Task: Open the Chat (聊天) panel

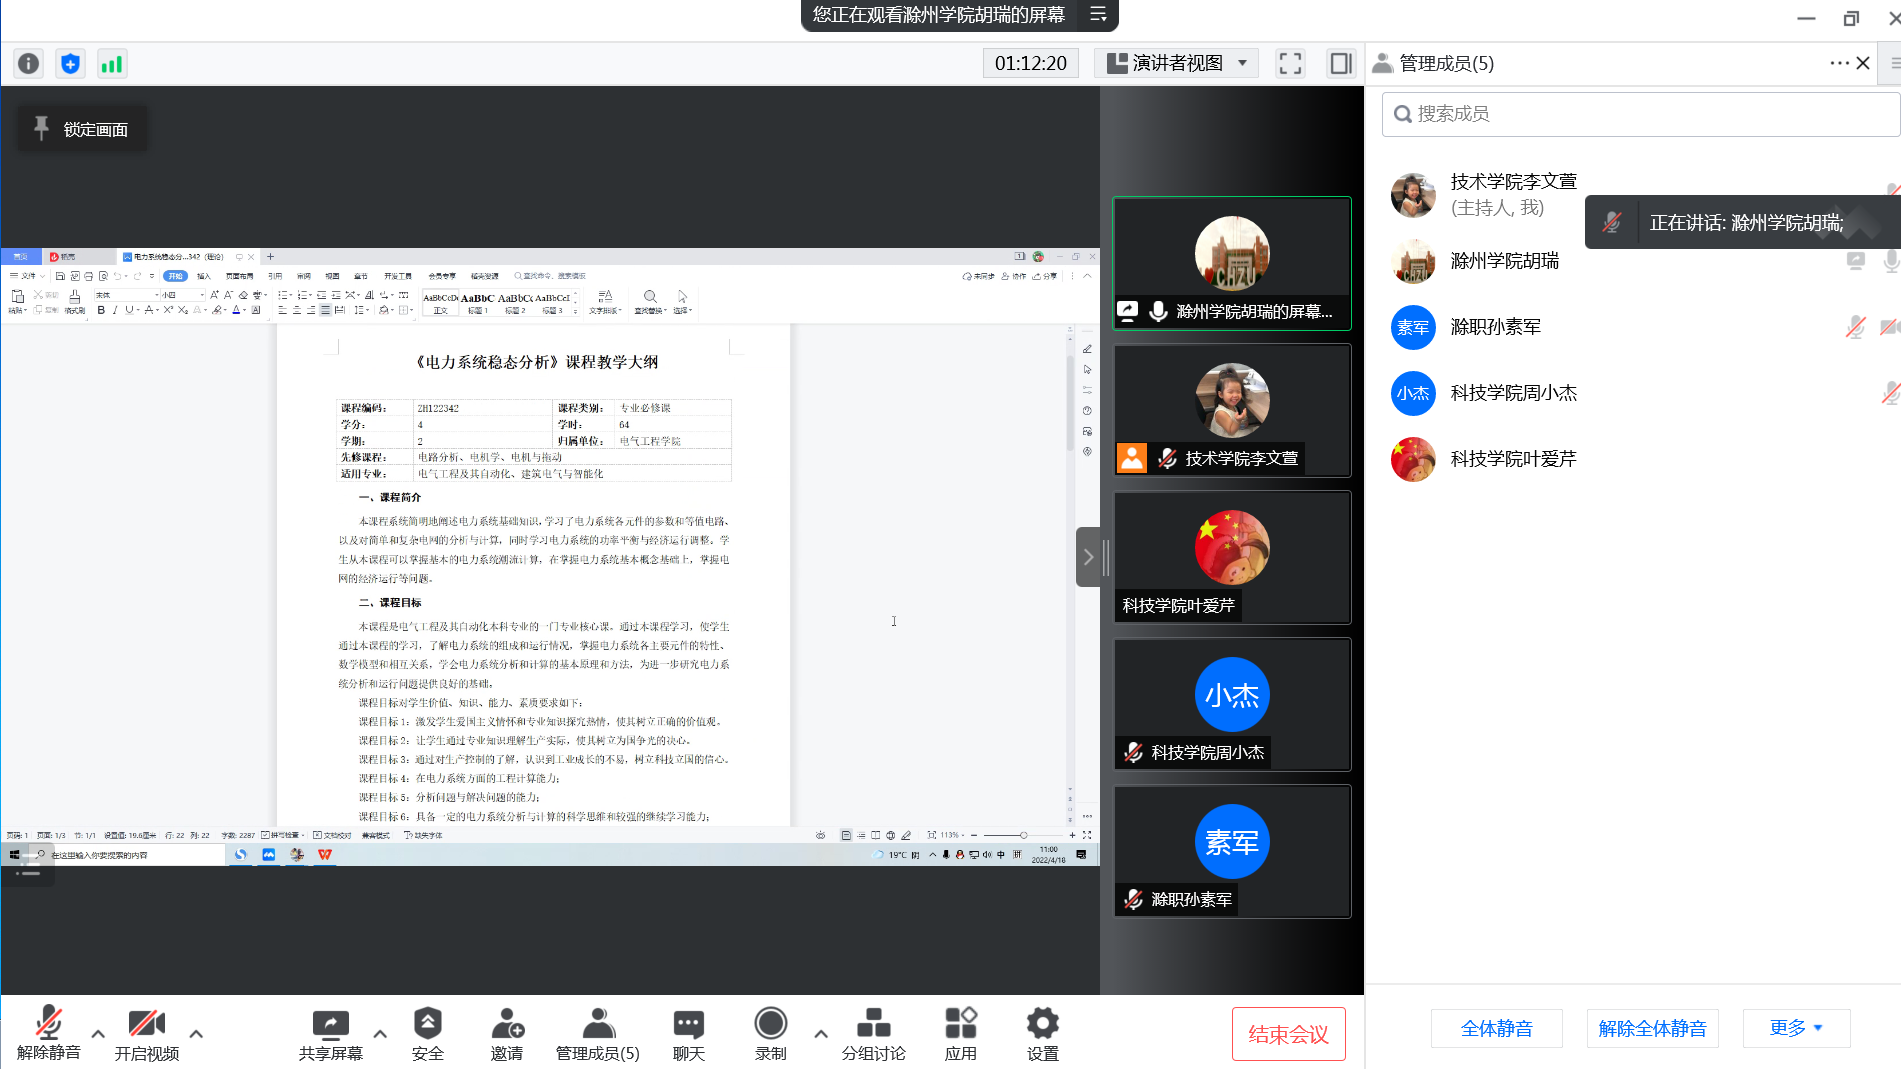Action: point(688,1034)
